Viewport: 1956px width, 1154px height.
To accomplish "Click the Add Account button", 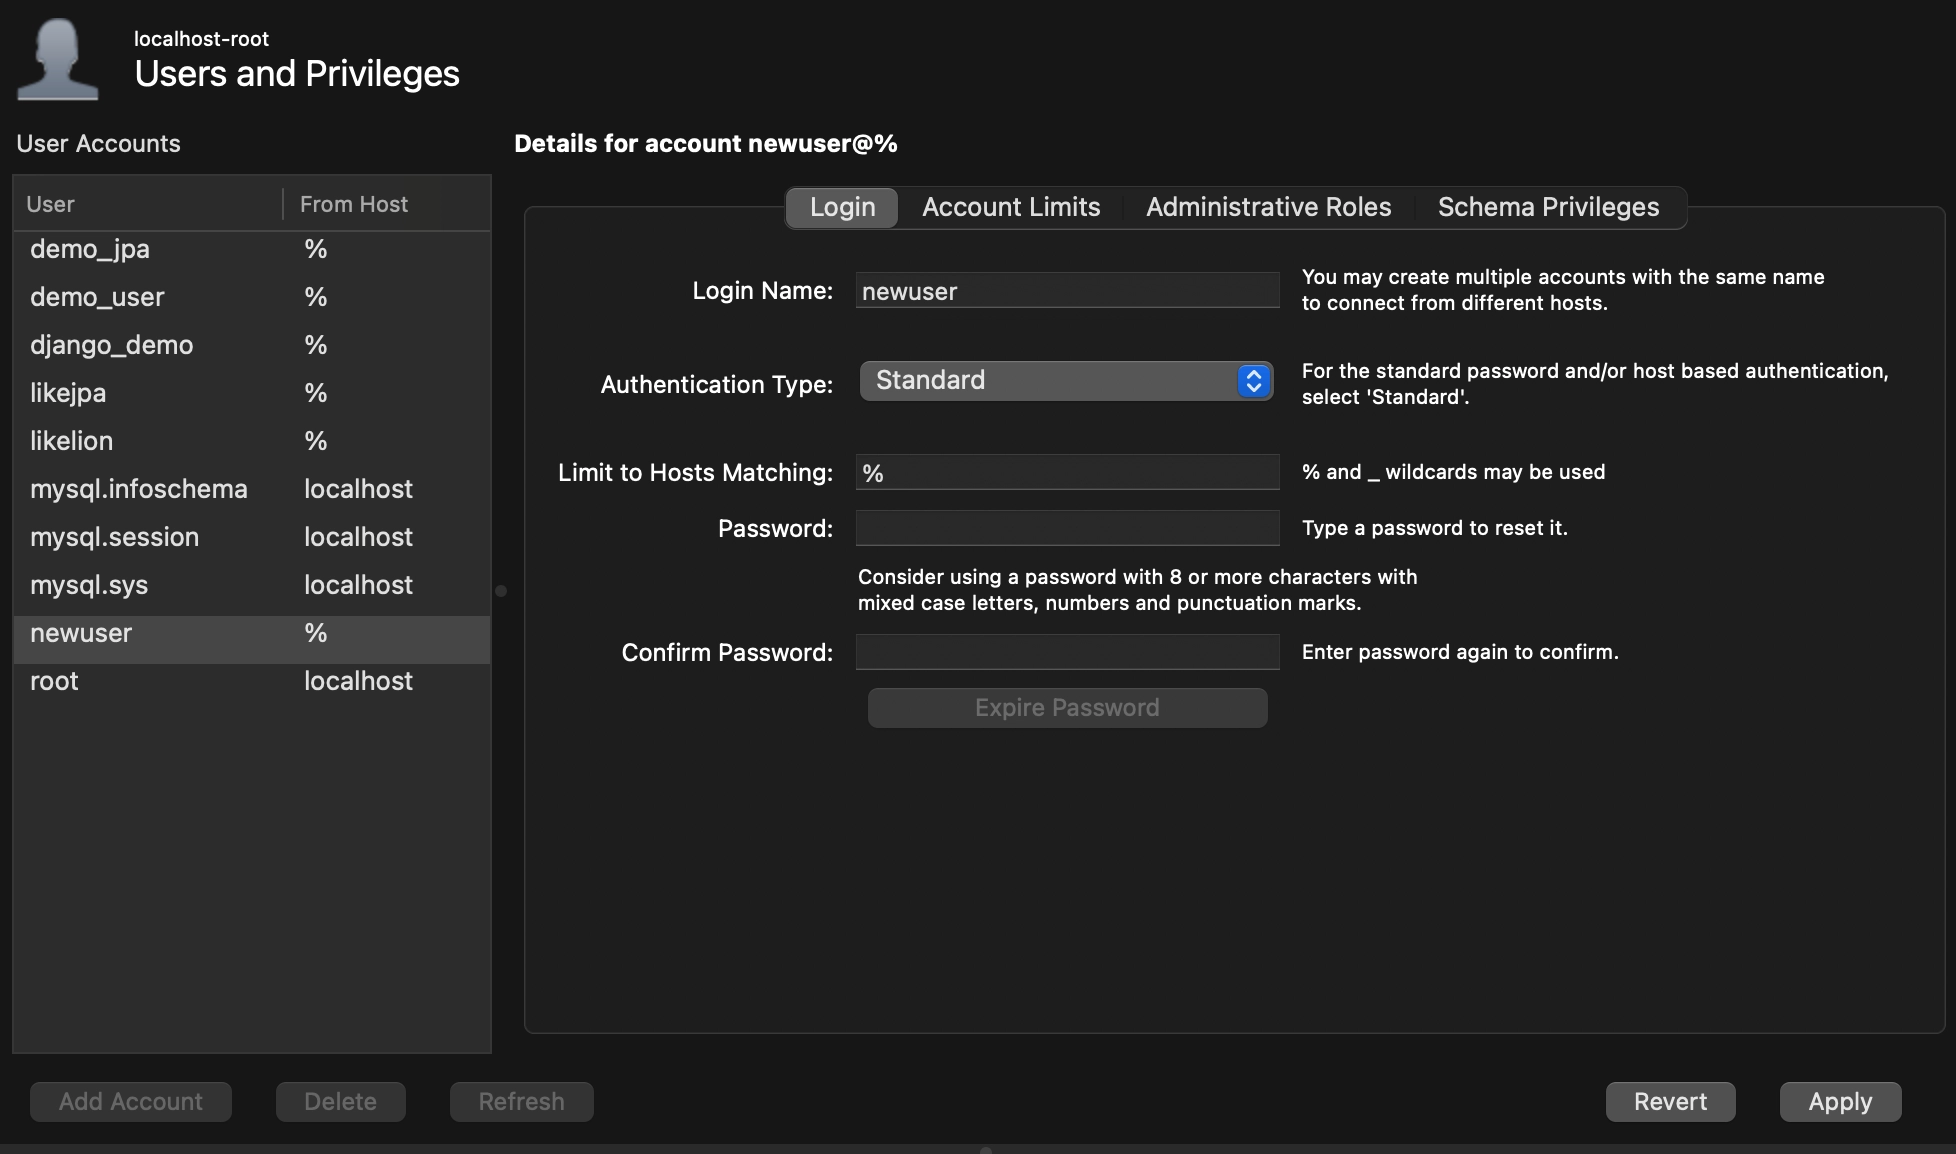I will pyautogui.click(x=131, y=1101).
